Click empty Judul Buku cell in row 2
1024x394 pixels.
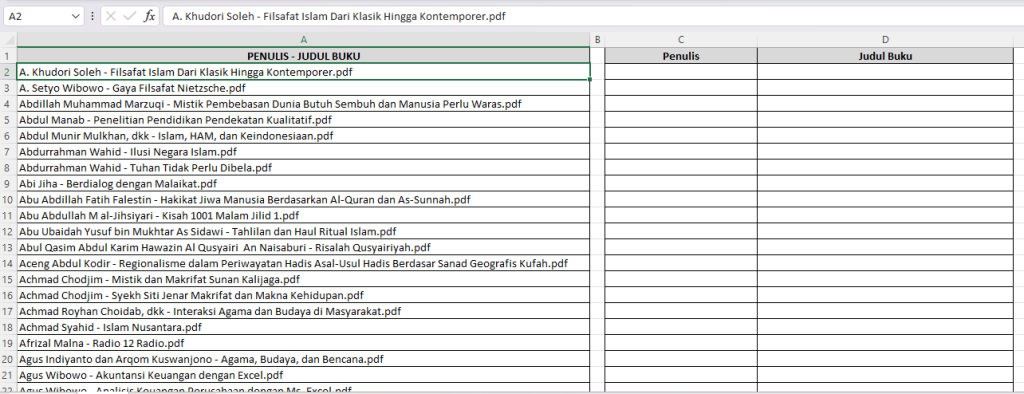coord(886,72)
